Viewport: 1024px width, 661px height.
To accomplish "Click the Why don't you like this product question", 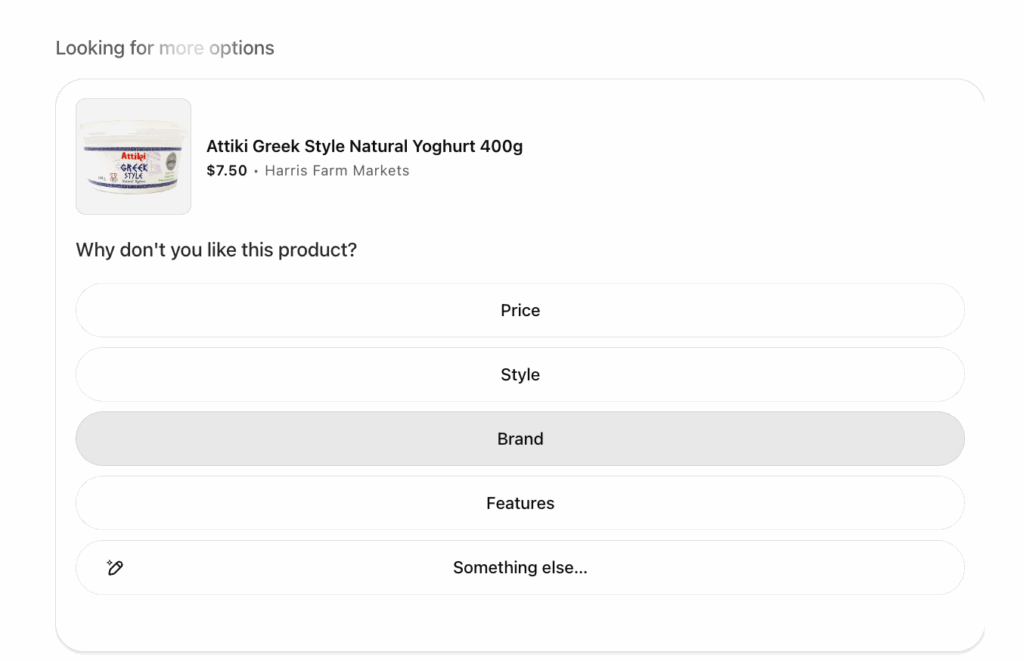I will coord(216,250).
